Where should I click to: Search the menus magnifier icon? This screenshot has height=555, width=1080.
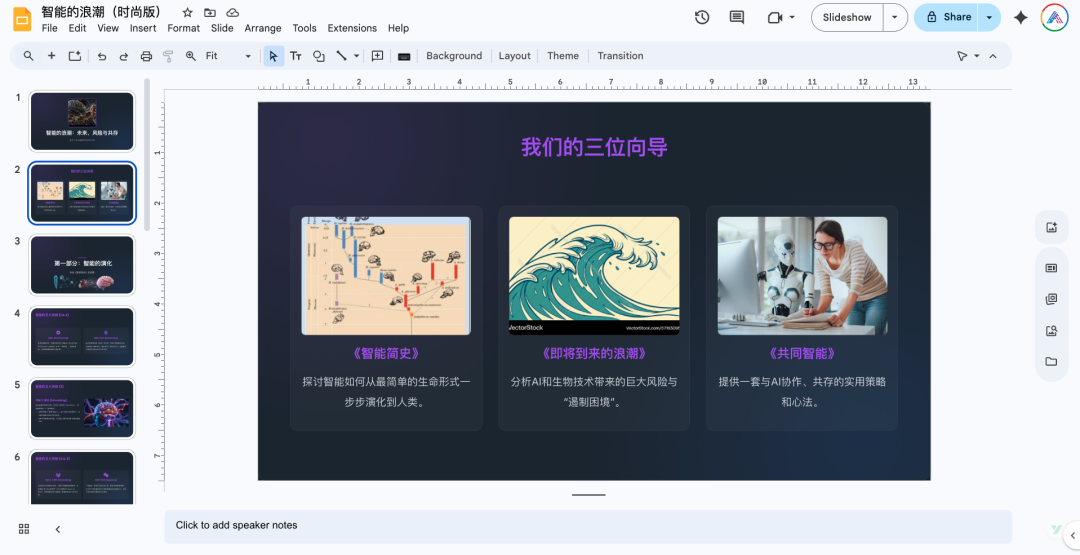tap(28, 56)
